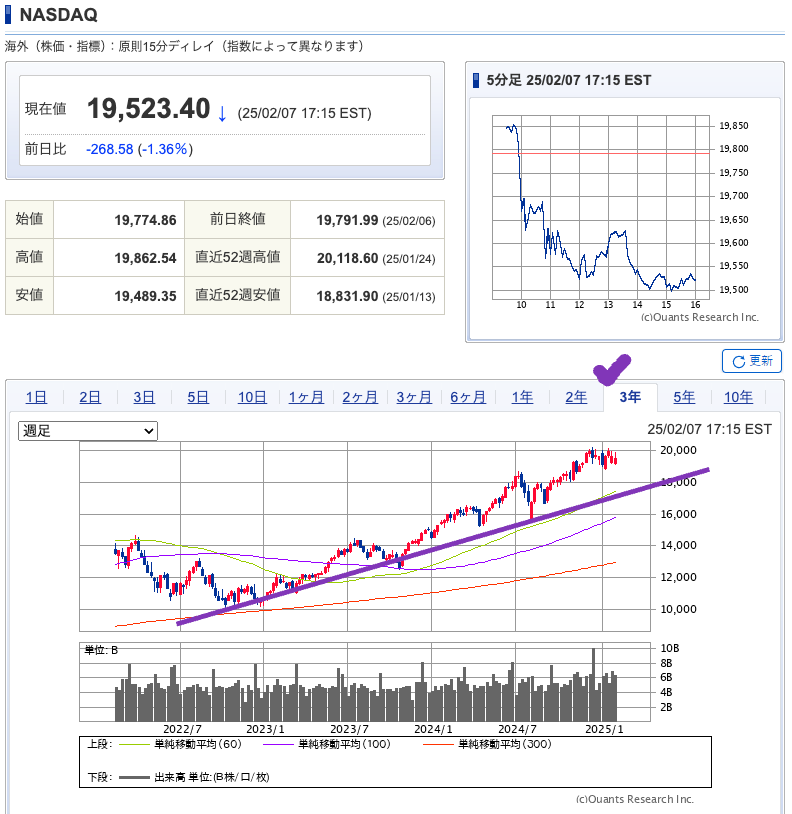The image size is (792, 814).
Task: Show the 10年 chart range
Action: [x=738, y=397]
